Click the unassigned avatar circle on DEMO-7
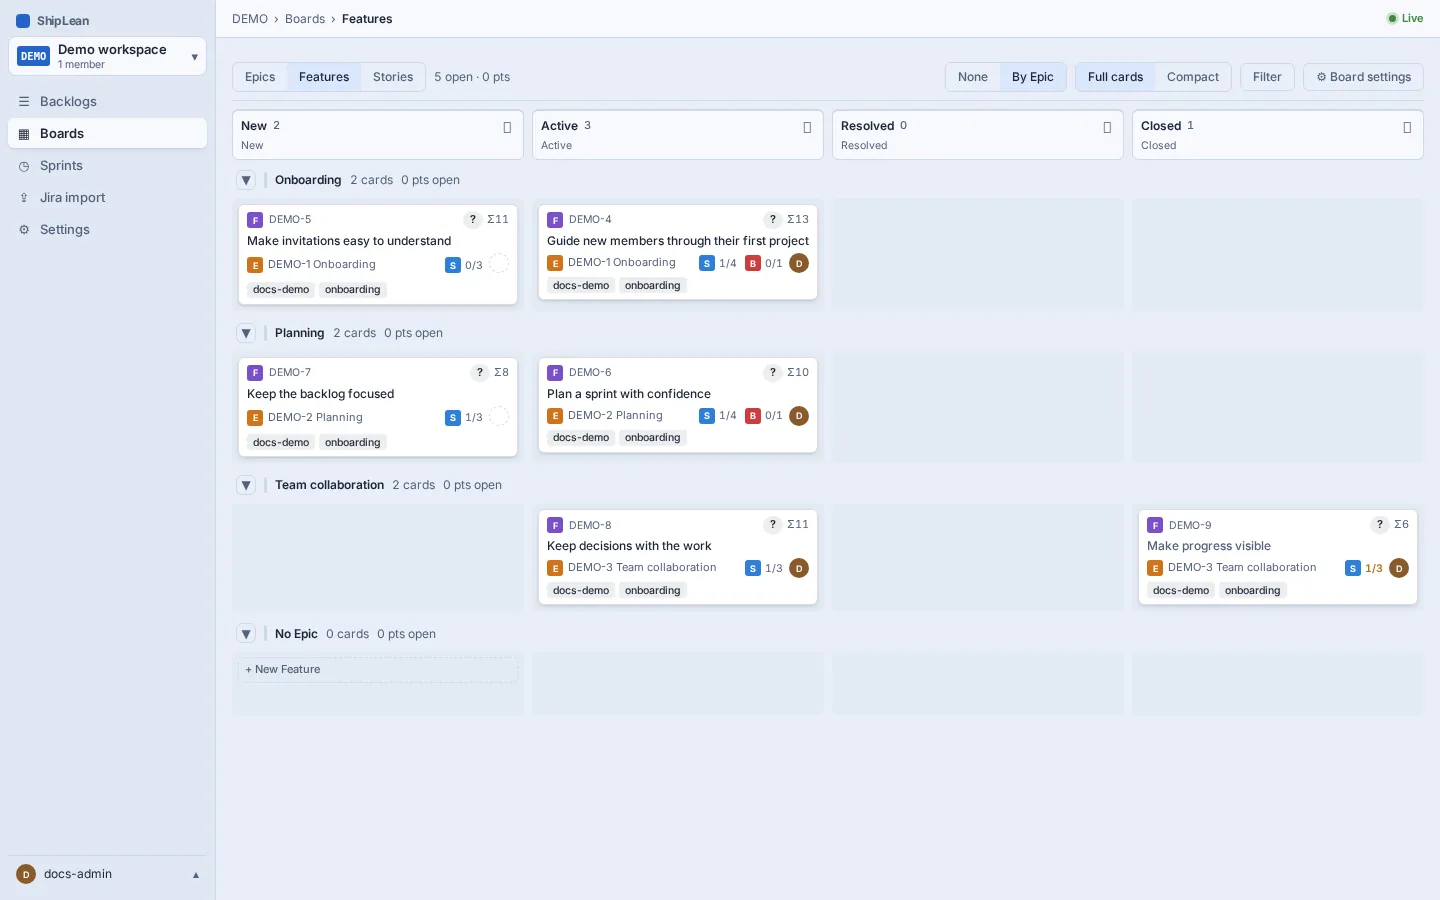 coord(499,417)
